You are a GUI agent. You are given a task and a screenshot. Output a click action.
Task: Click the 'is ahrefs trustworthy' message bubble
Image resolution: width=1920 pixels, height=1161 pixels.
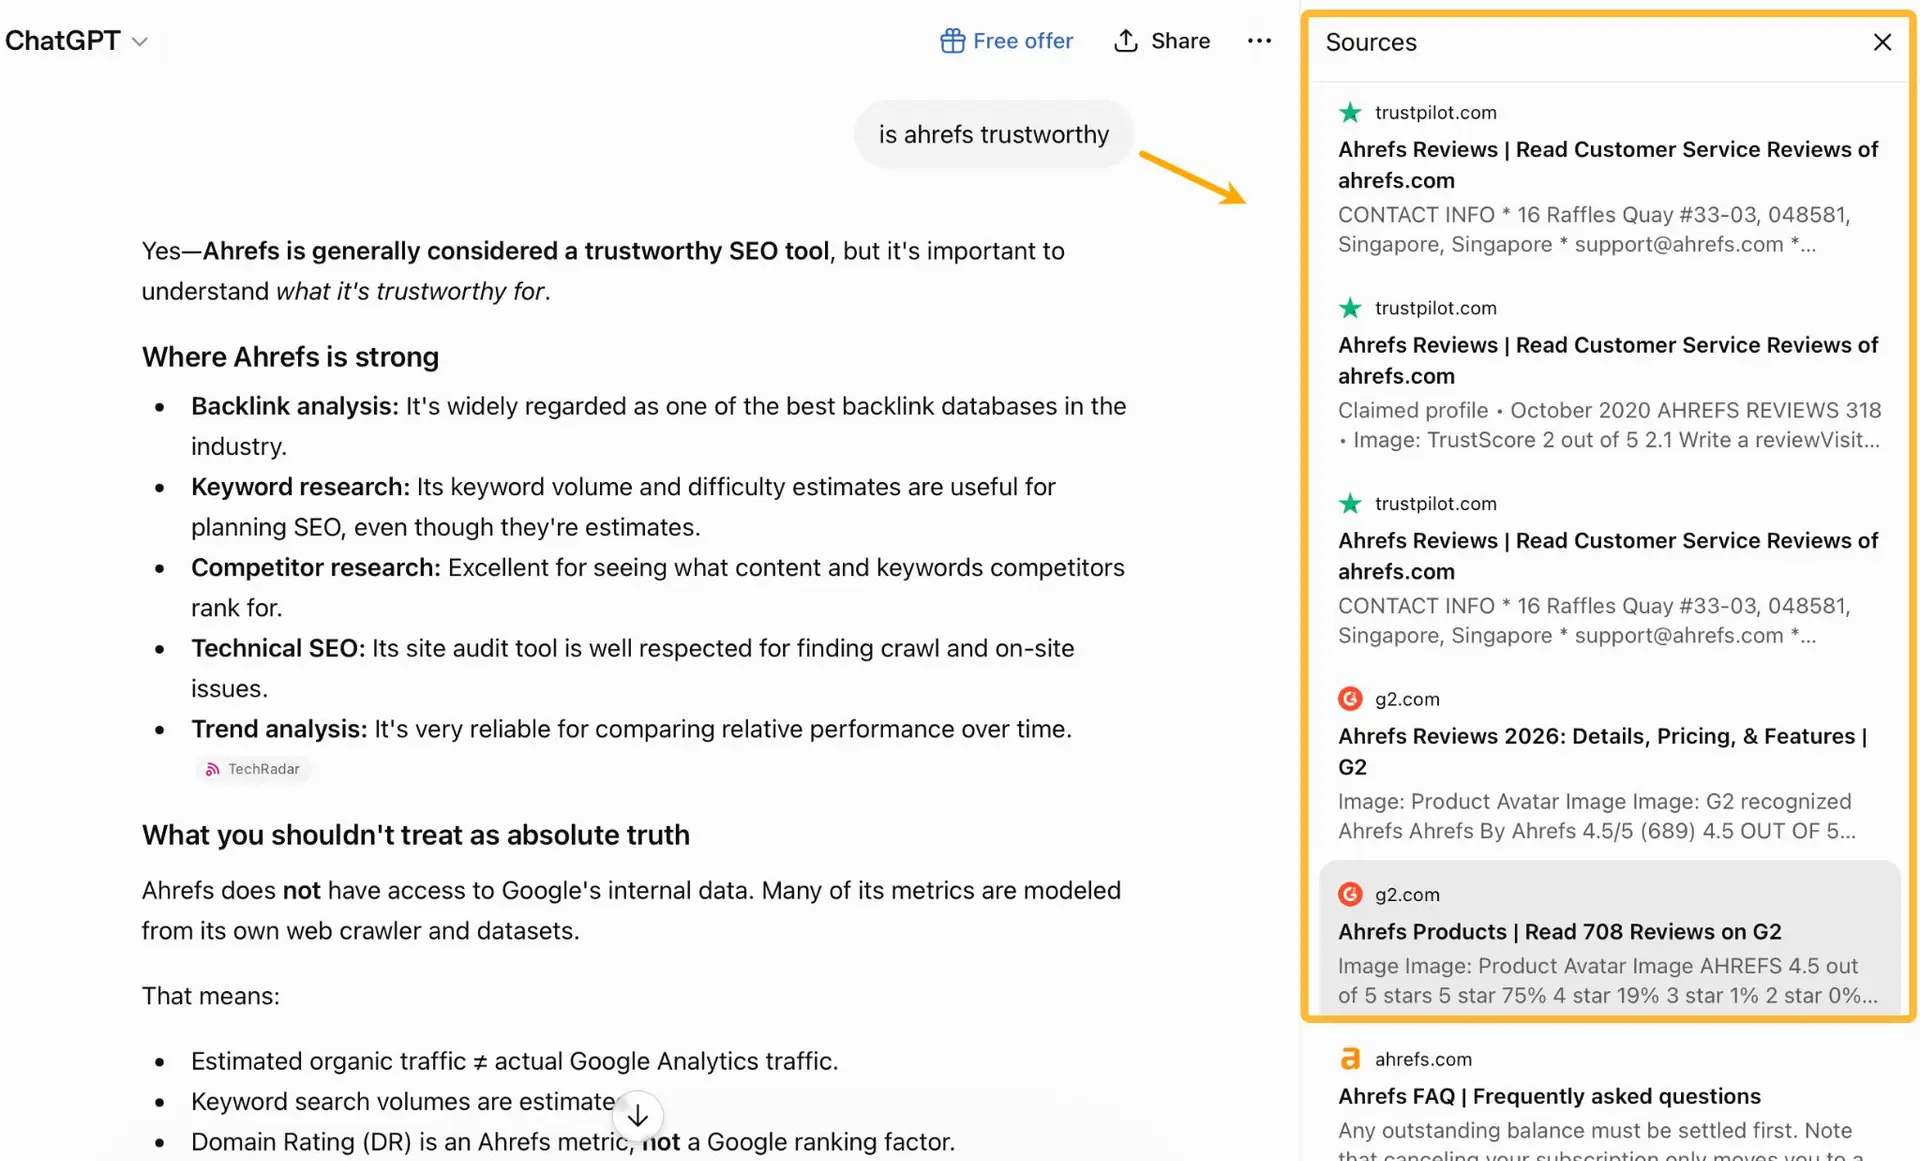(x=994, y=134)
